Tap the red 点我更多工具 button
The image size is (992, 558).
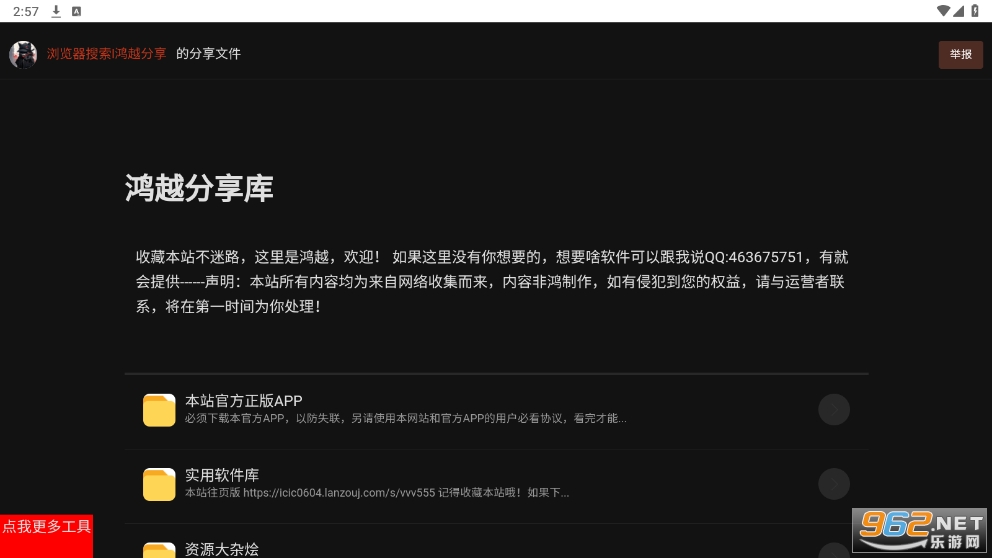(46, 536)
